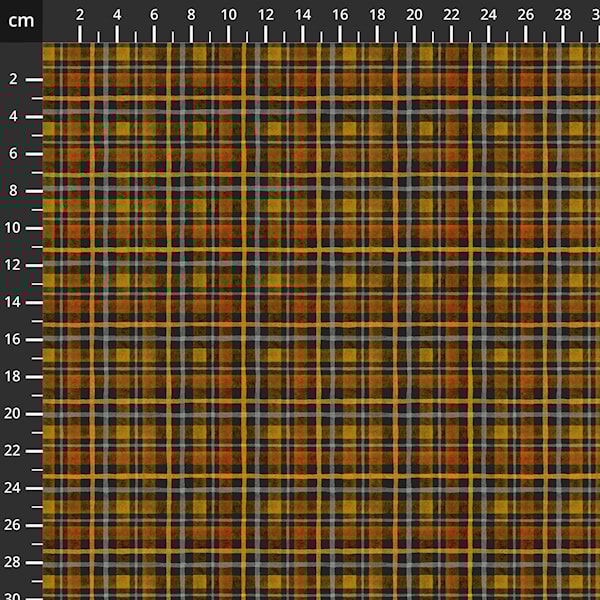Select the 22 mark on the vertical ruler
600x600 pixels.
[x=15, y=450]
